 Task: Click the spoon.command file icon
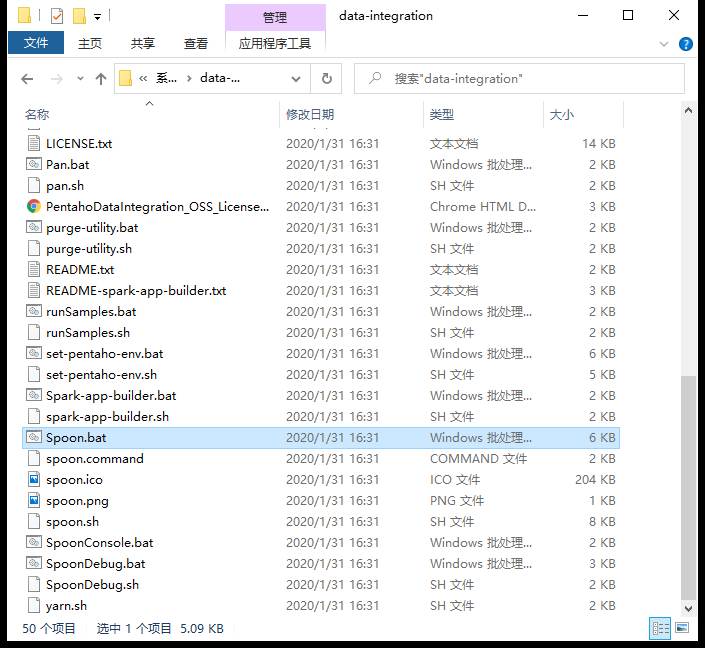34,458
